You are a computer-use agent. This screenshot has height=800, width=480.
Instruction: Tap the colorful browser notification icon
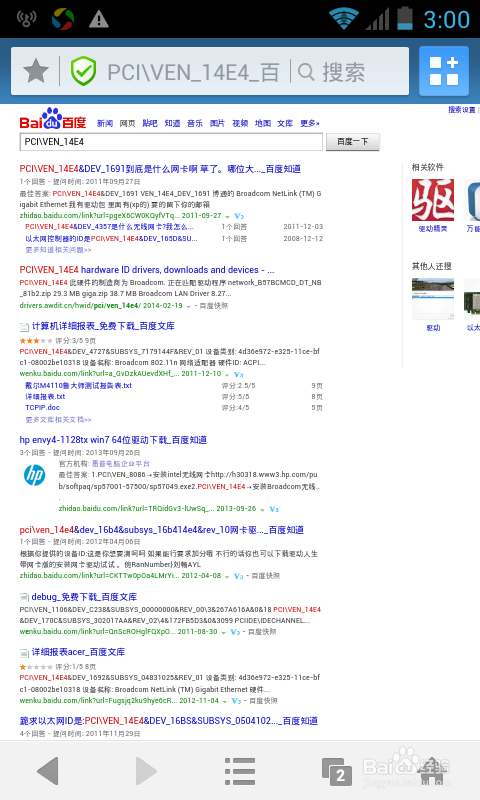coord(63,19)
